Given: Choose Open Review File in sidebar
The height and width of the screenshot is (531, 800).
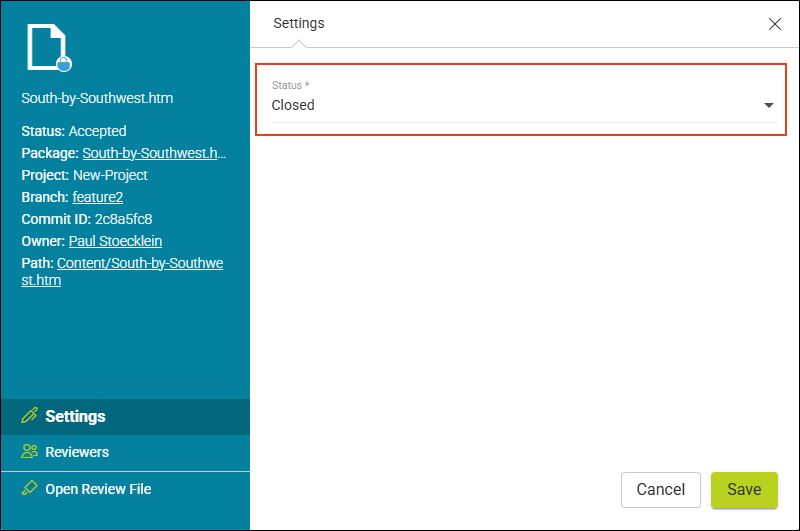Looking at the screenshot, I should [126, 489].
